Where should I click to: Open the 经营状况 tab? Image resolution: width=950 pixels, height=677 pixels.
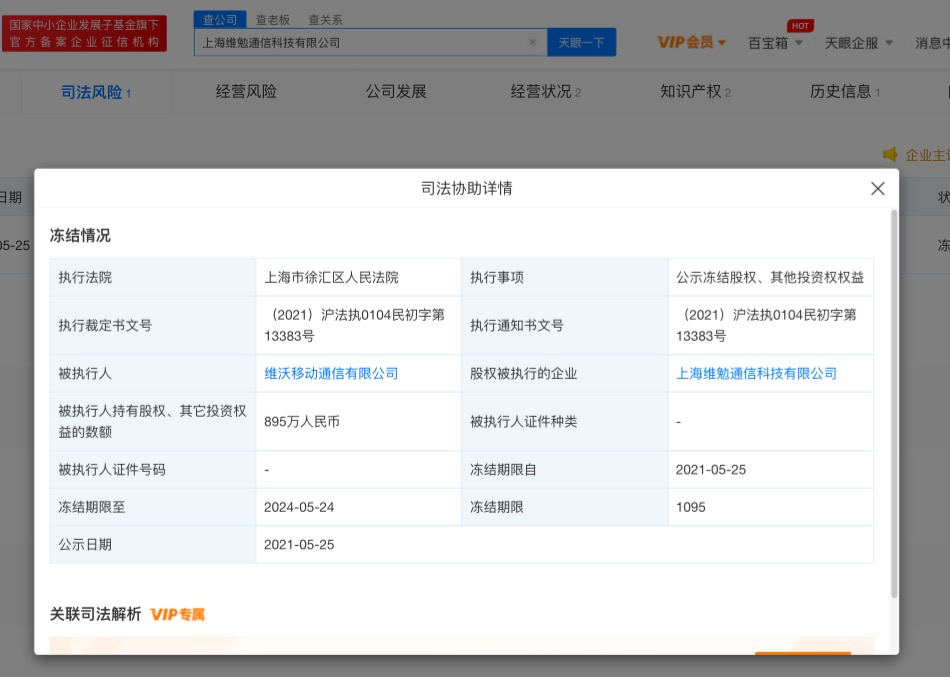click(545, 92)
